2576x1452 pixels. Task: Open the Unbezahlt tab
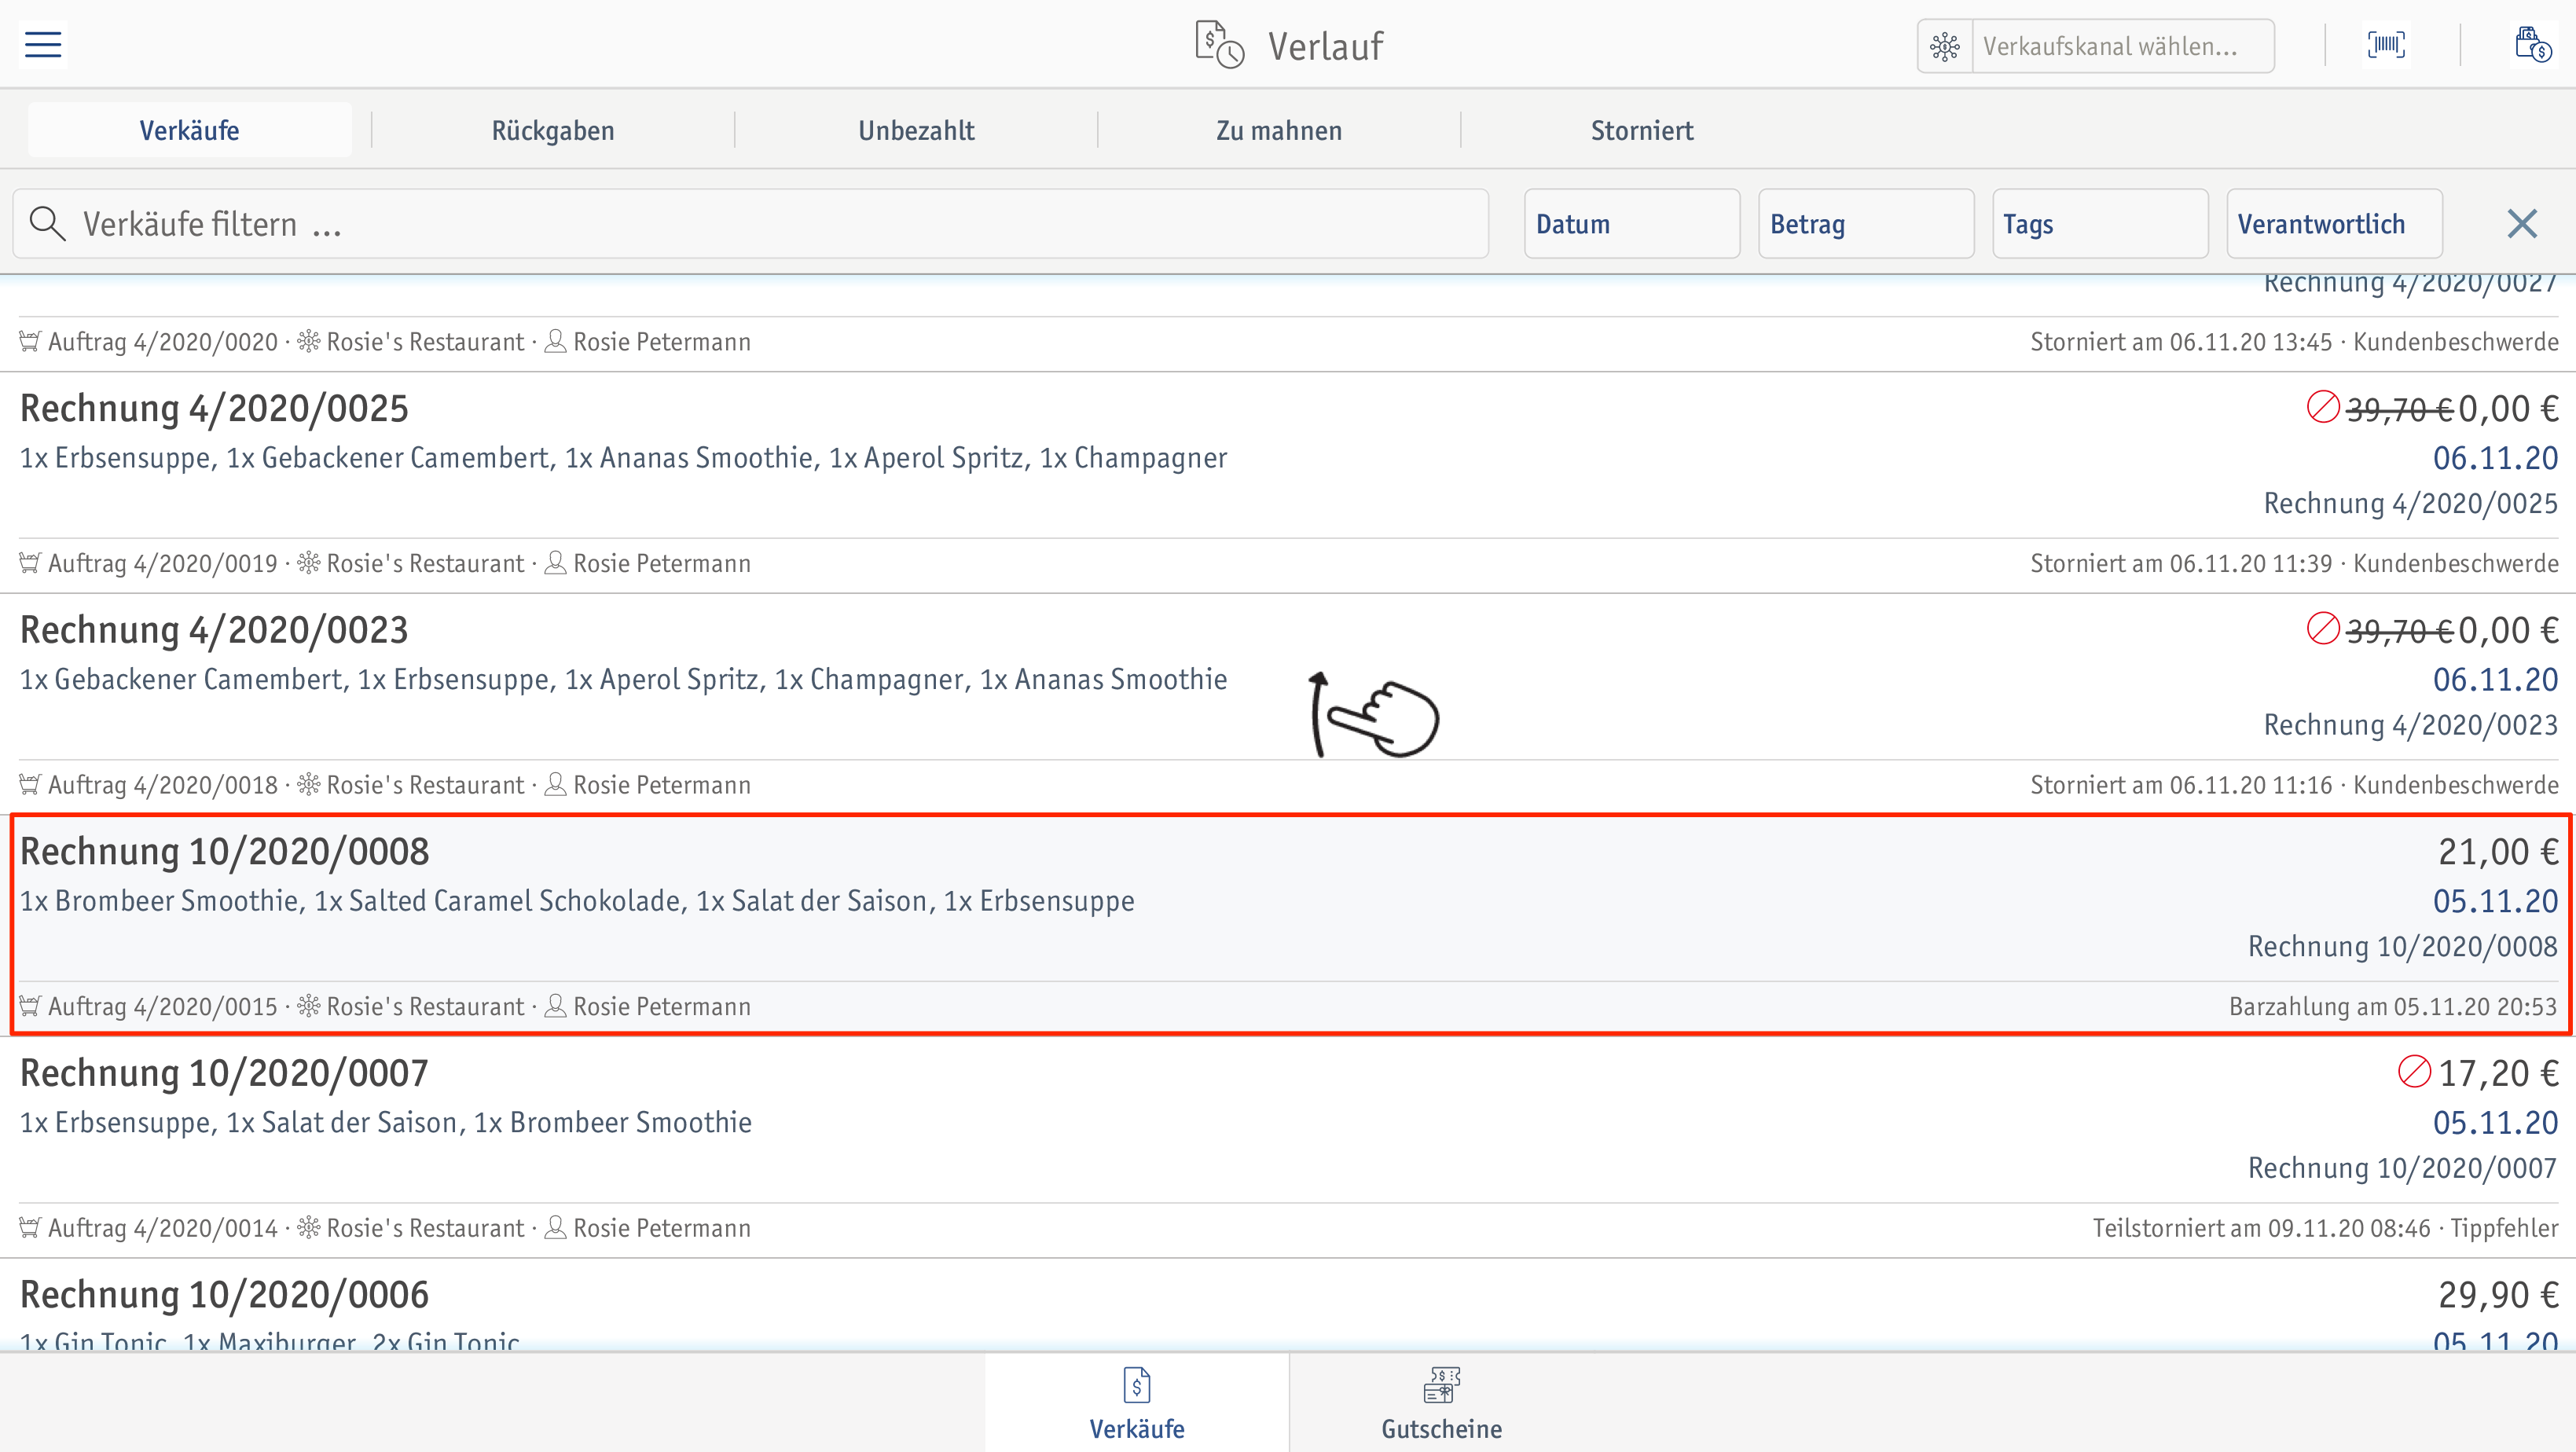(916, 130)
